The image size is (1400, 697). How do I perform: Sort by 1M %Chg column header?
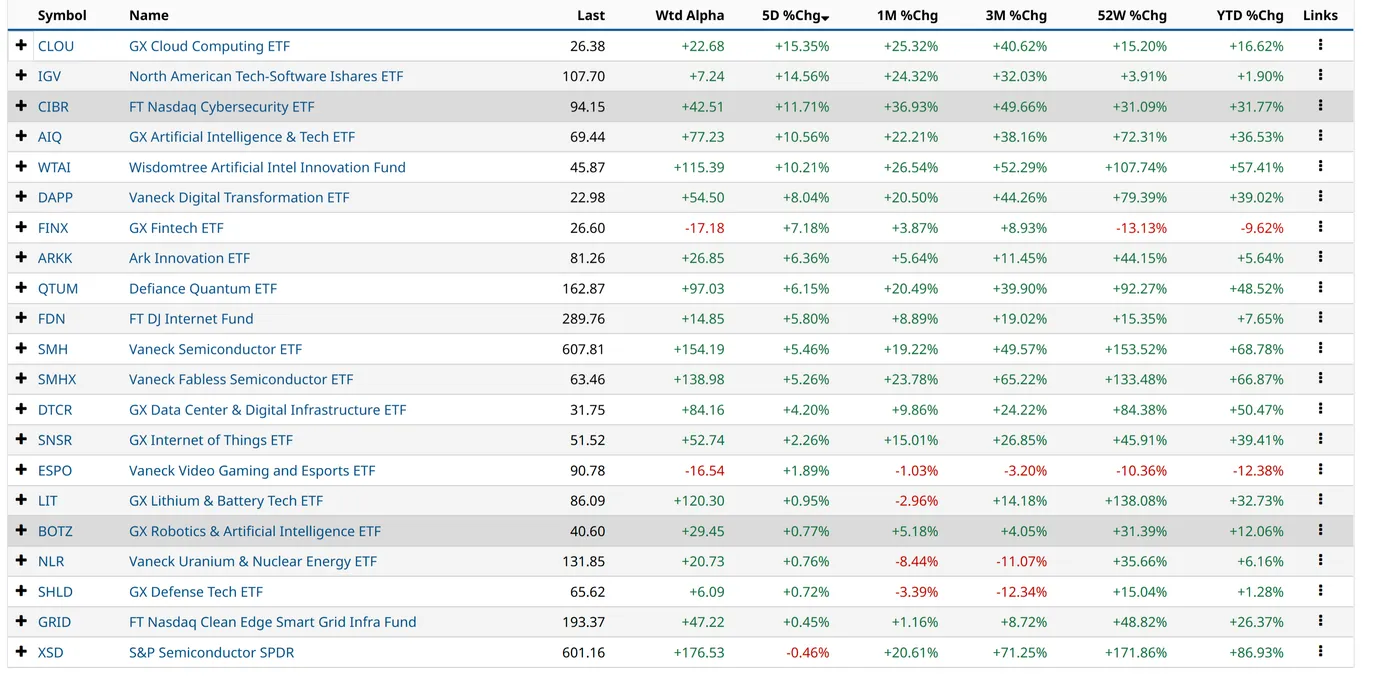908,15
